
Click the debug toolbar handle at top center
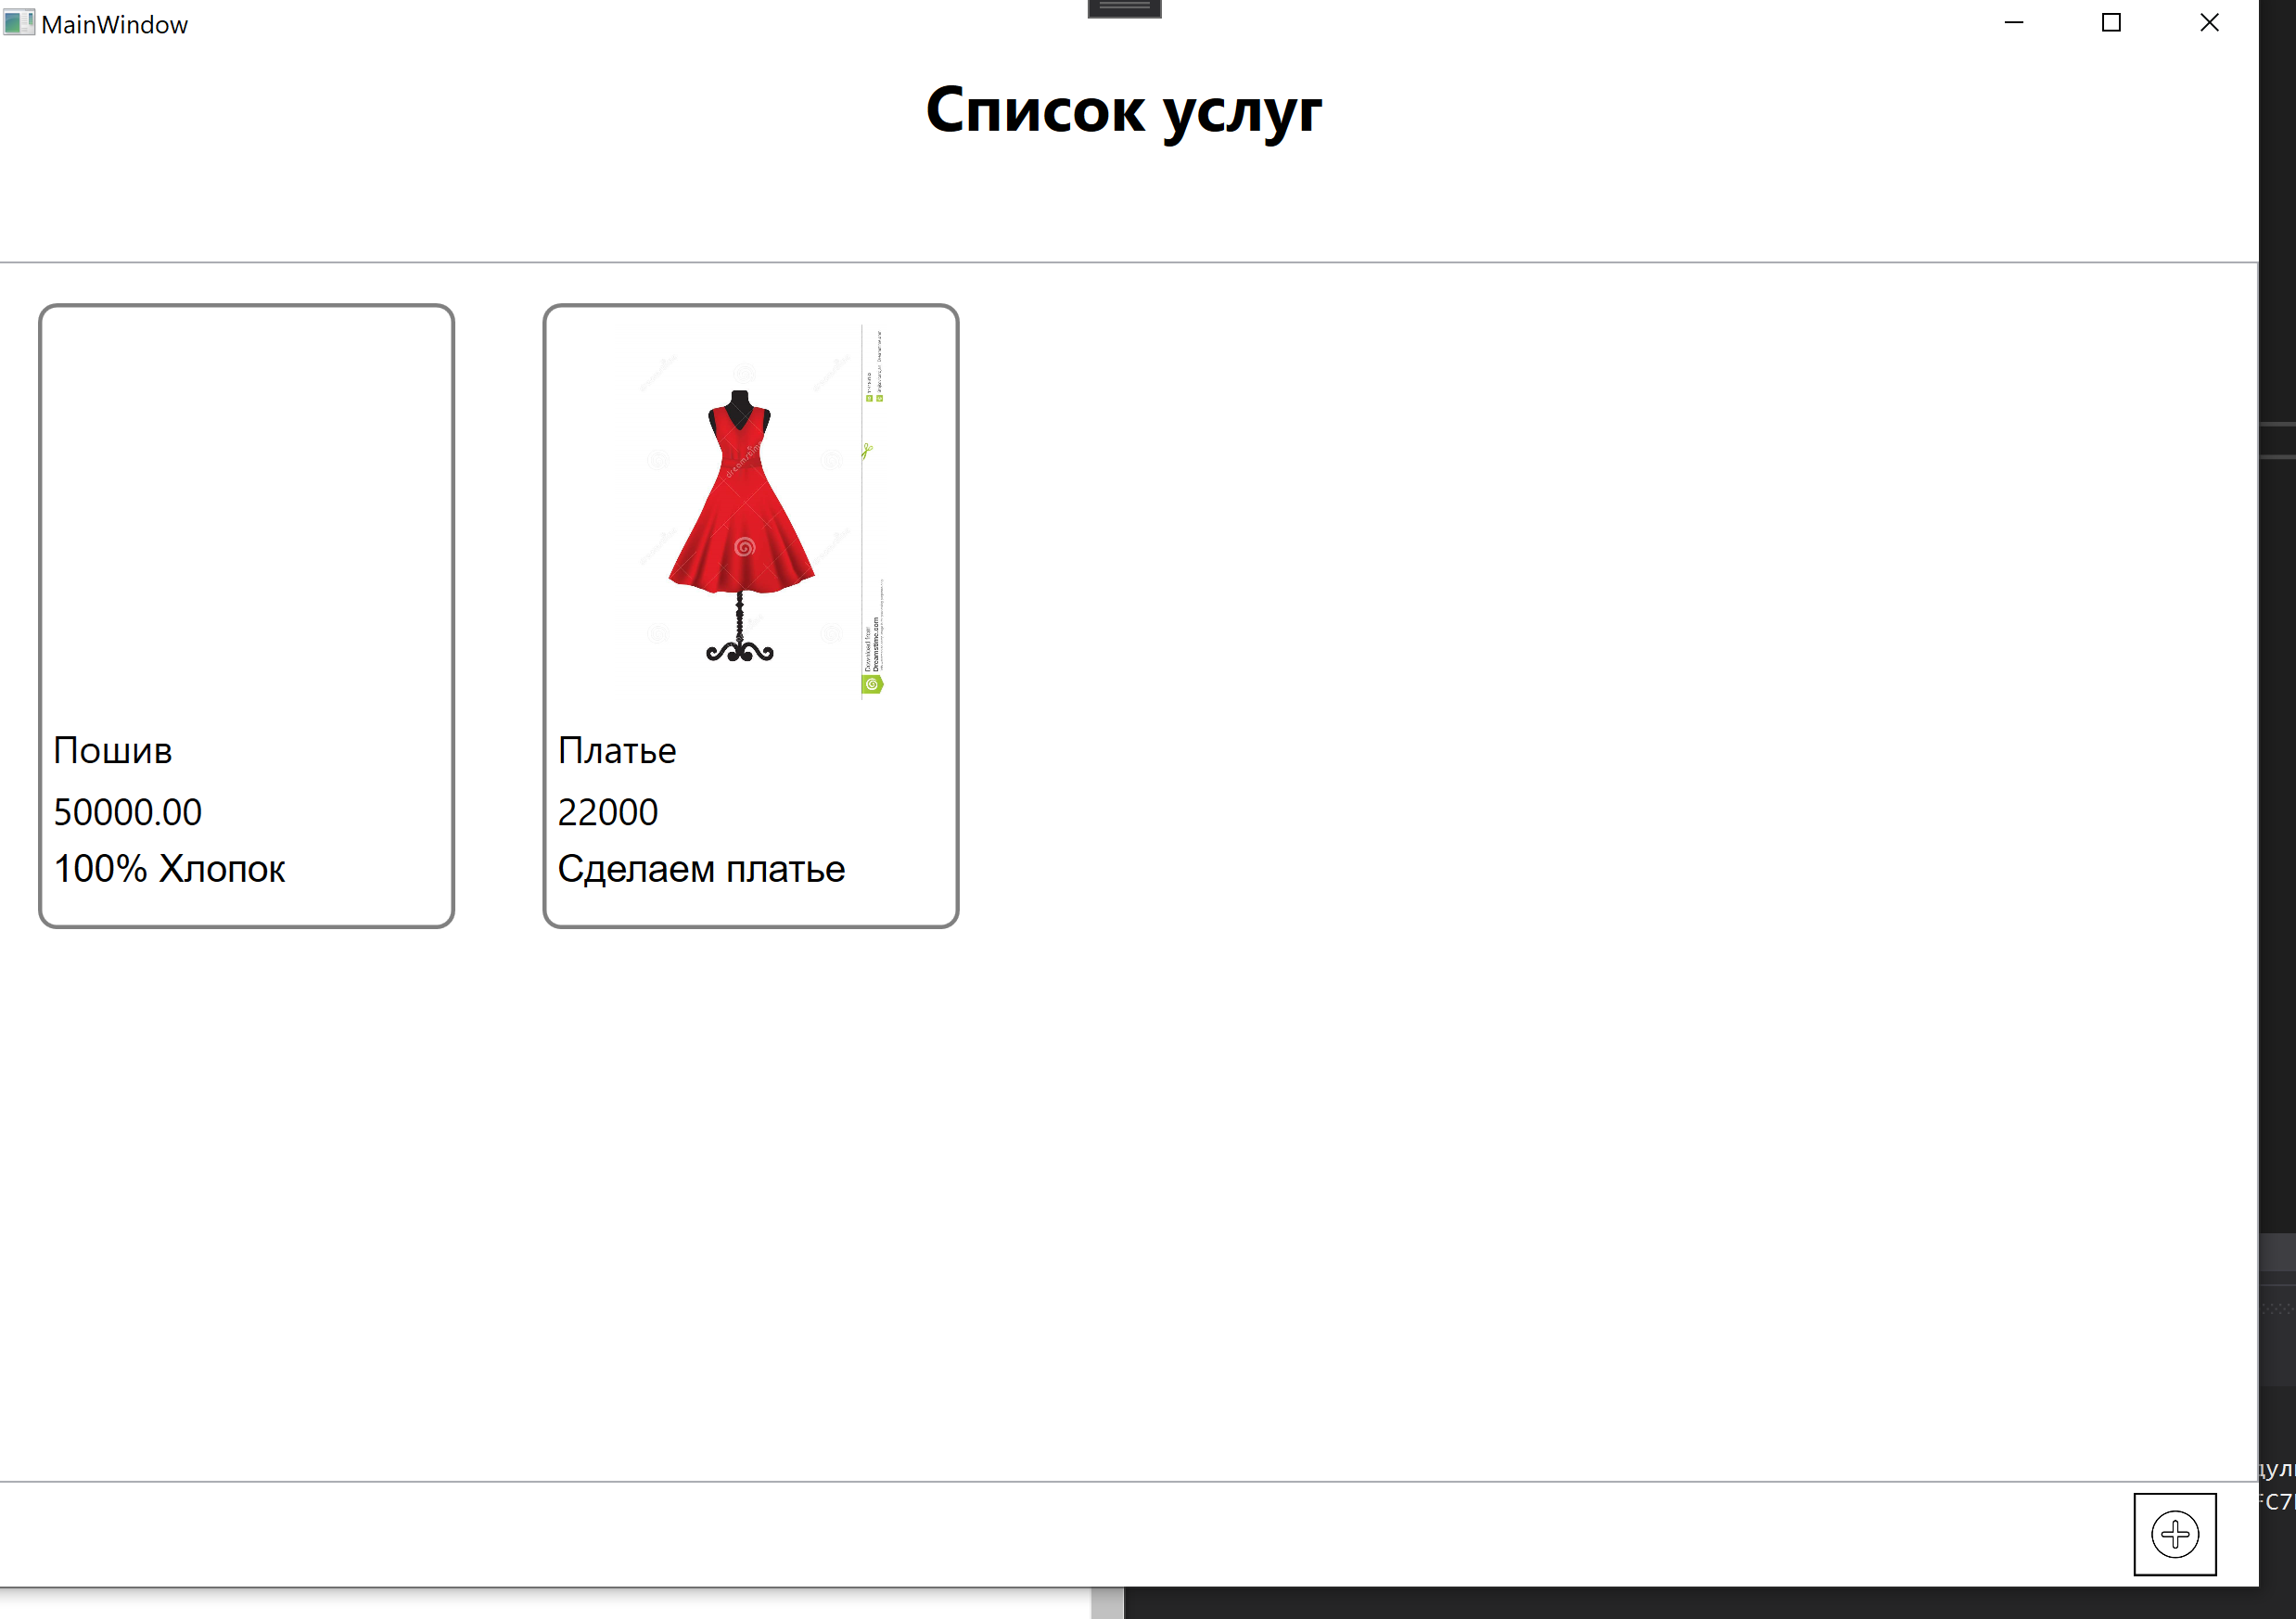tap(1124, 8)
